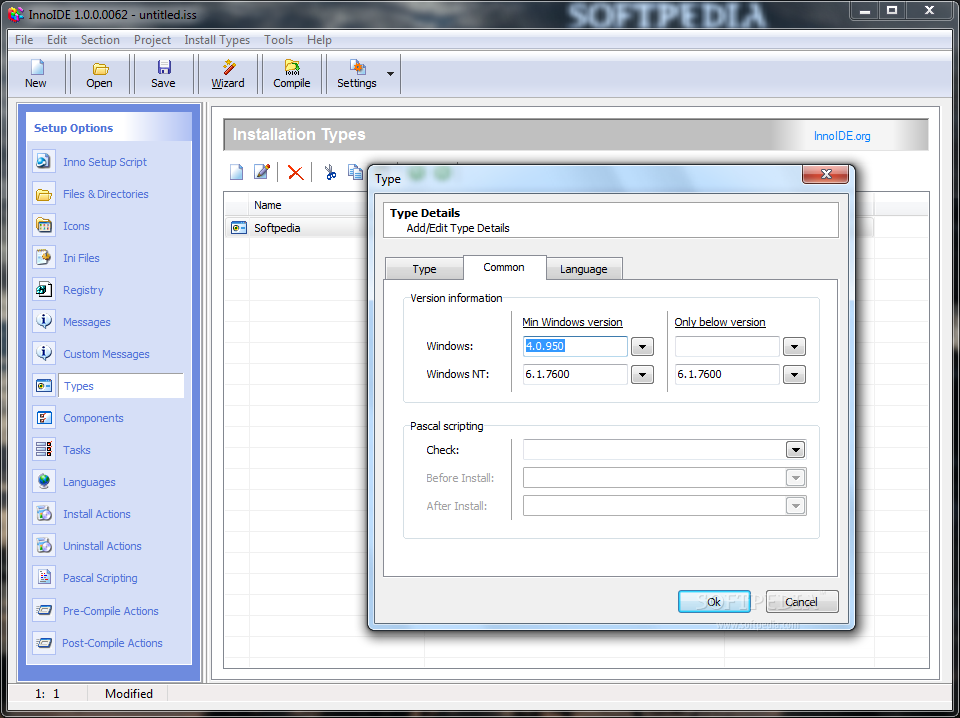The image size is (960, 718).
Task: Expand Windows min version dropdown
Action: [x=642, y=346]
